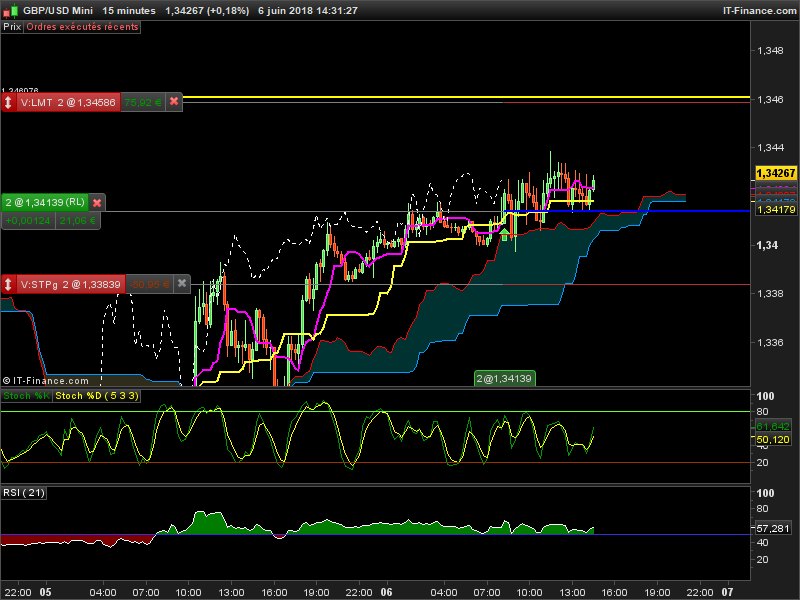
Task: Click the drag-arrow icon on the V:LMT order
Action: [8, 102]
